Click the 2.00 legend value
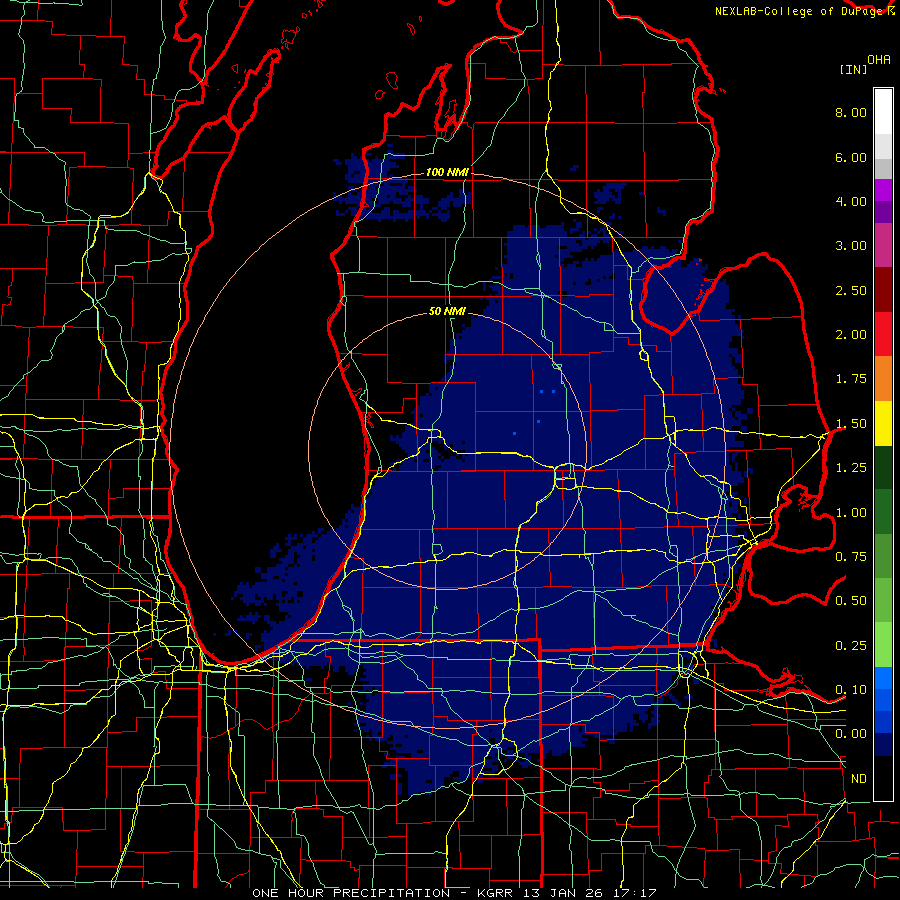Image resolution: width=900 pixels, height=900 pixels. 851,335
